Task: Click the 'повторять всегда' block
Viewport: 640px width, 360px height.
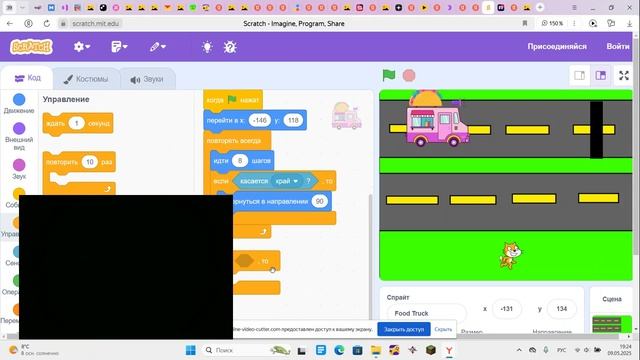Action: [234, 141]
